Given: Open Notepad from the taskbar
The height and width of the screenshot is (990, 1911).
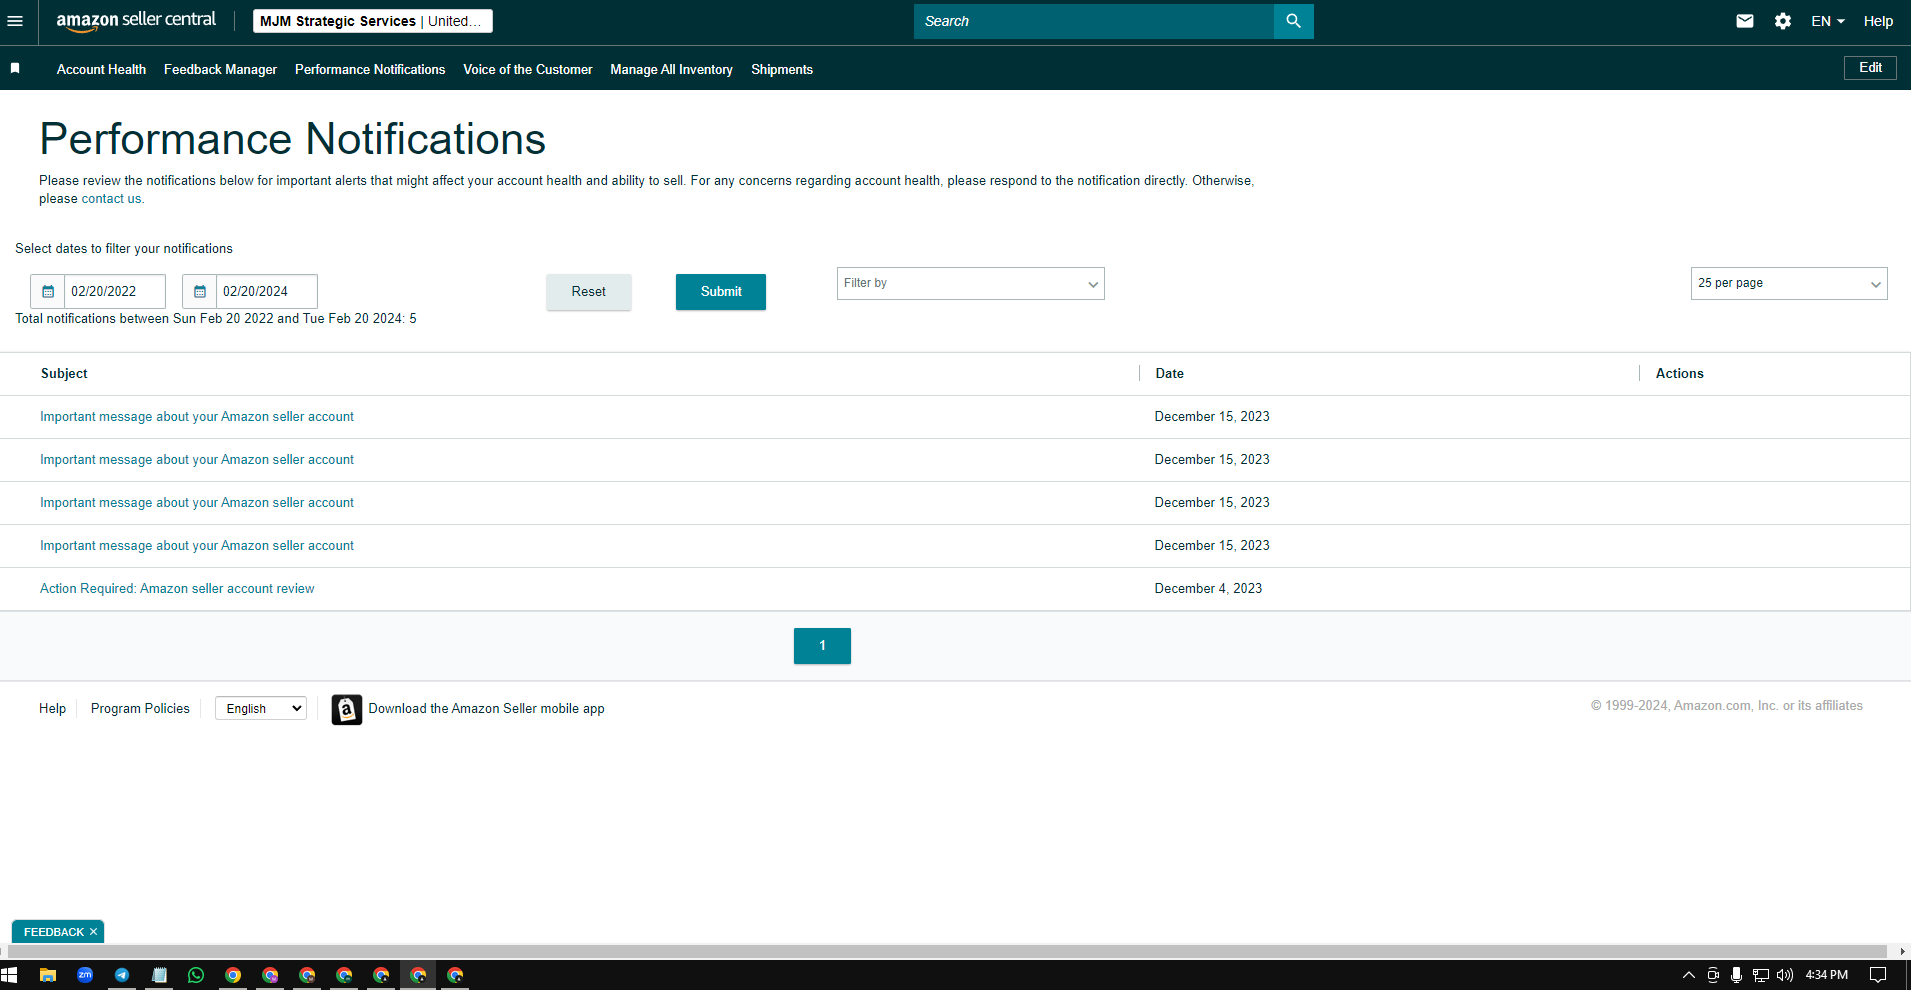Looking at the screenshot, I should [159, 975].
